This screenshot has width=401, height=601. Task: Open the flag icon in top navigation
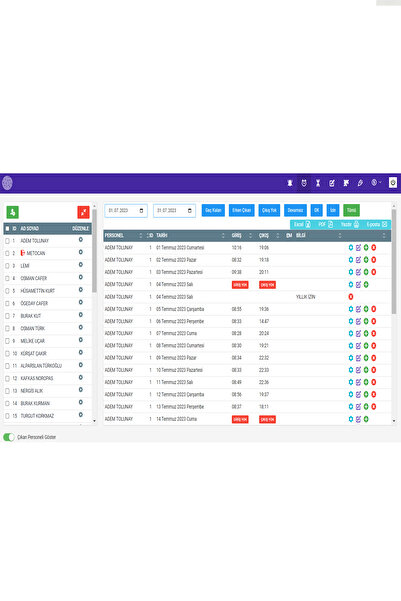346,183
